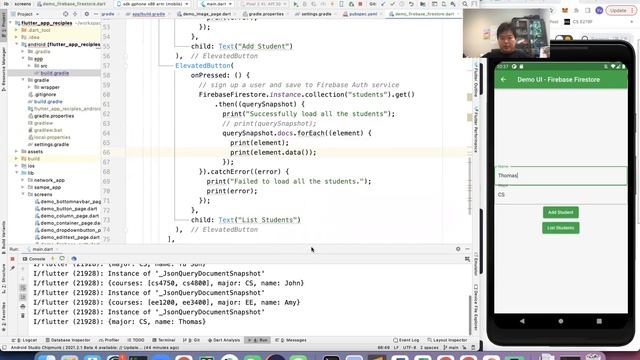Open the Logcat tool window

tap(24, 340)
